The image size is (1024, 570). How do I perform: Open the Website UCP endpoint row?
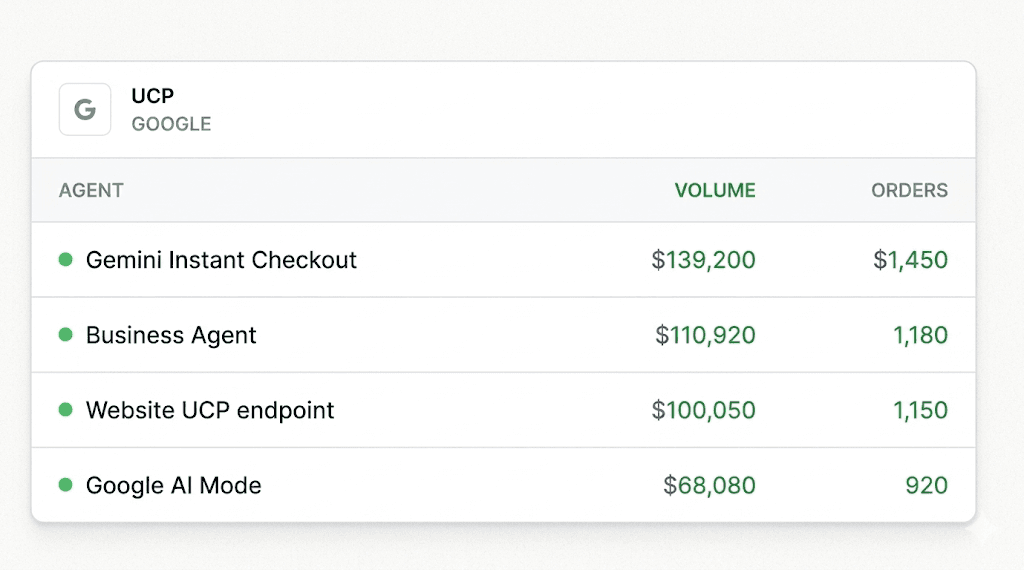(504, 410)
